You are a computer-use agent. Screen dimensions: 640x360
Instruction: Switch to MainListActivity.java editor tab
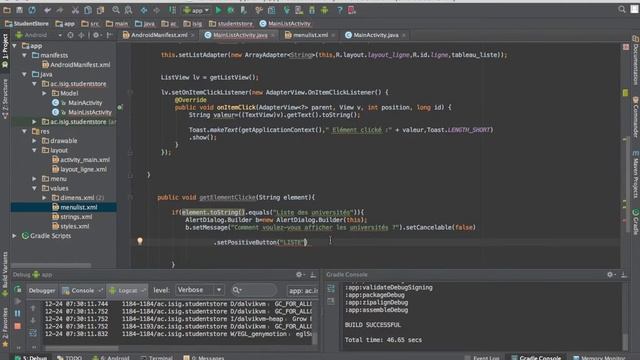(240, 35)
